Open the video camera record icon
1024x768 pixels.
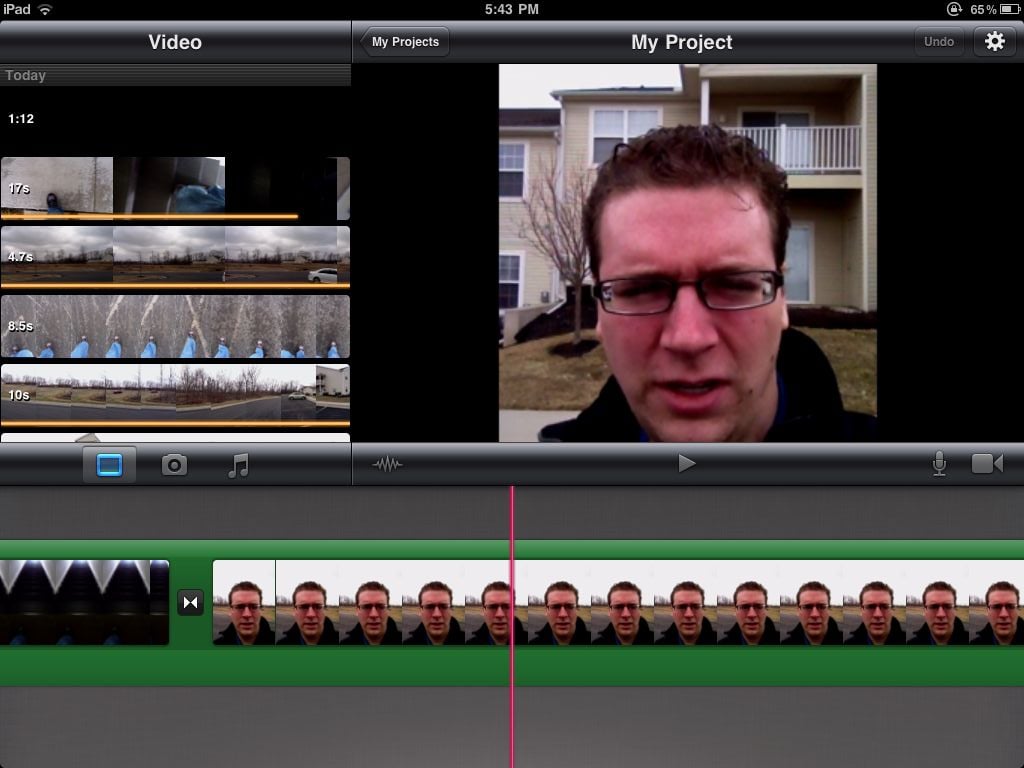click(x=987, y=464)
